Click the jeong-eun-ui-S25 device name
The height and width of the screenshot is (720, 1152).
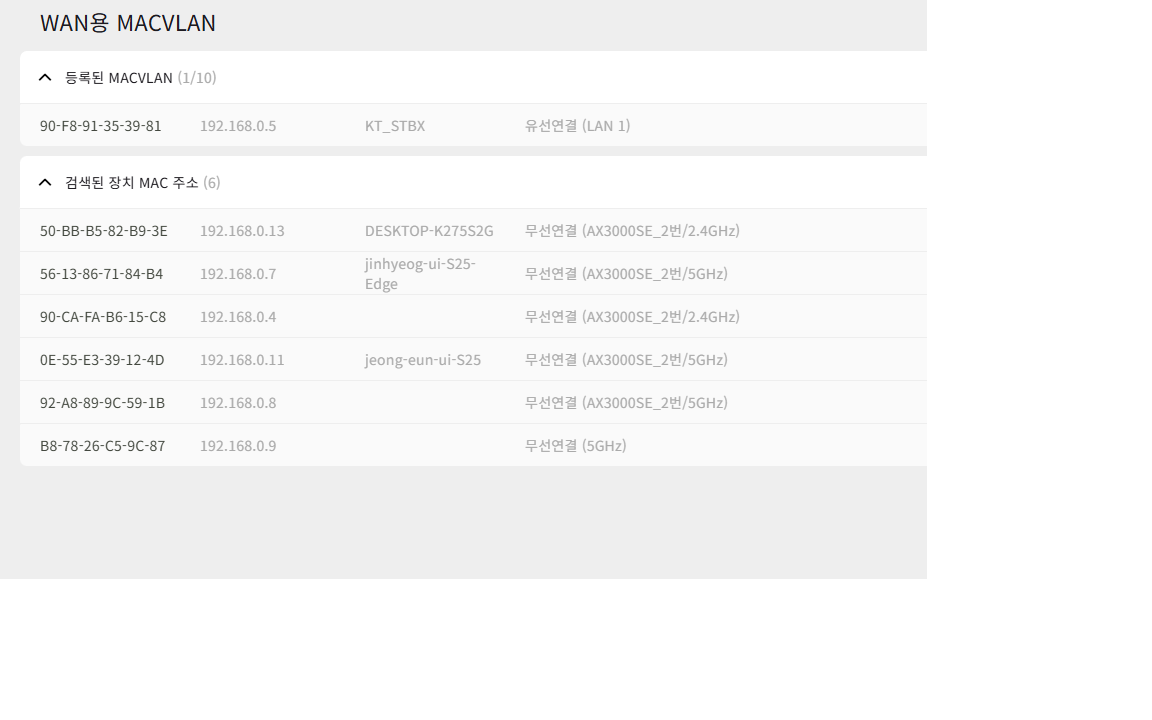point(422,359)
